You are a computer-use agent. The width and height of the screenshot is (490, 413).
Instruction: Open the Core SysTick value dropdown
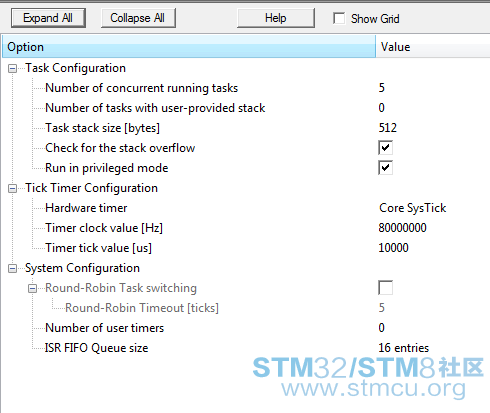(x=413, y=208)
